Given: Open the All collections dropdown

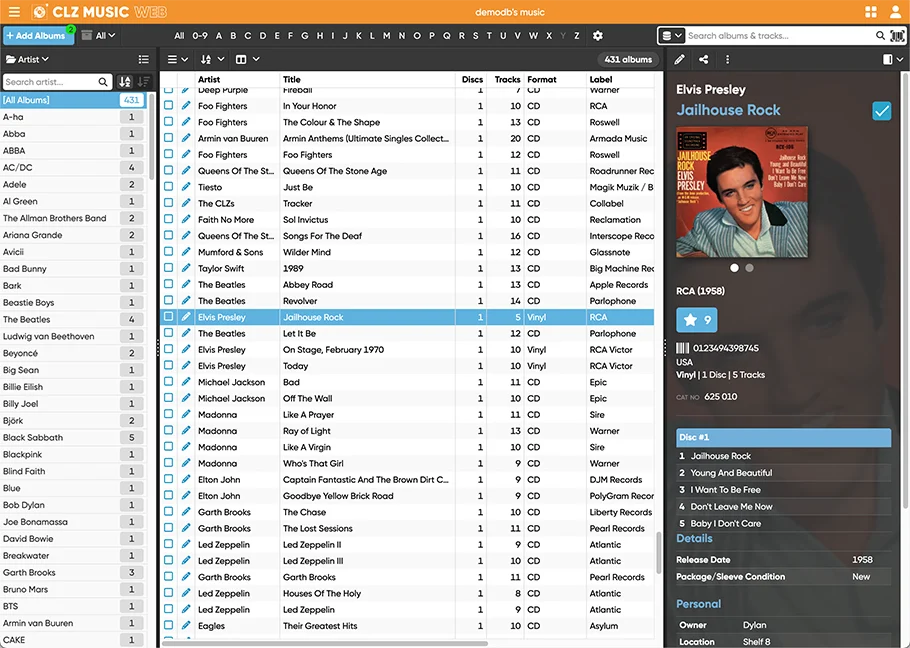Looking at the screenshot, I should pos(99,35).
